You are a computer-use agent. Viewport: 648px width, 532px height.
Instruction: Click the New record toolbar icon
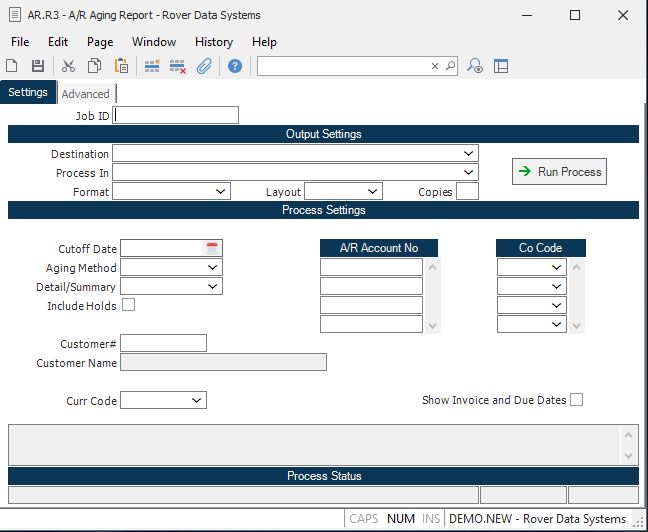pyautogui.click(x=12, y=66)
